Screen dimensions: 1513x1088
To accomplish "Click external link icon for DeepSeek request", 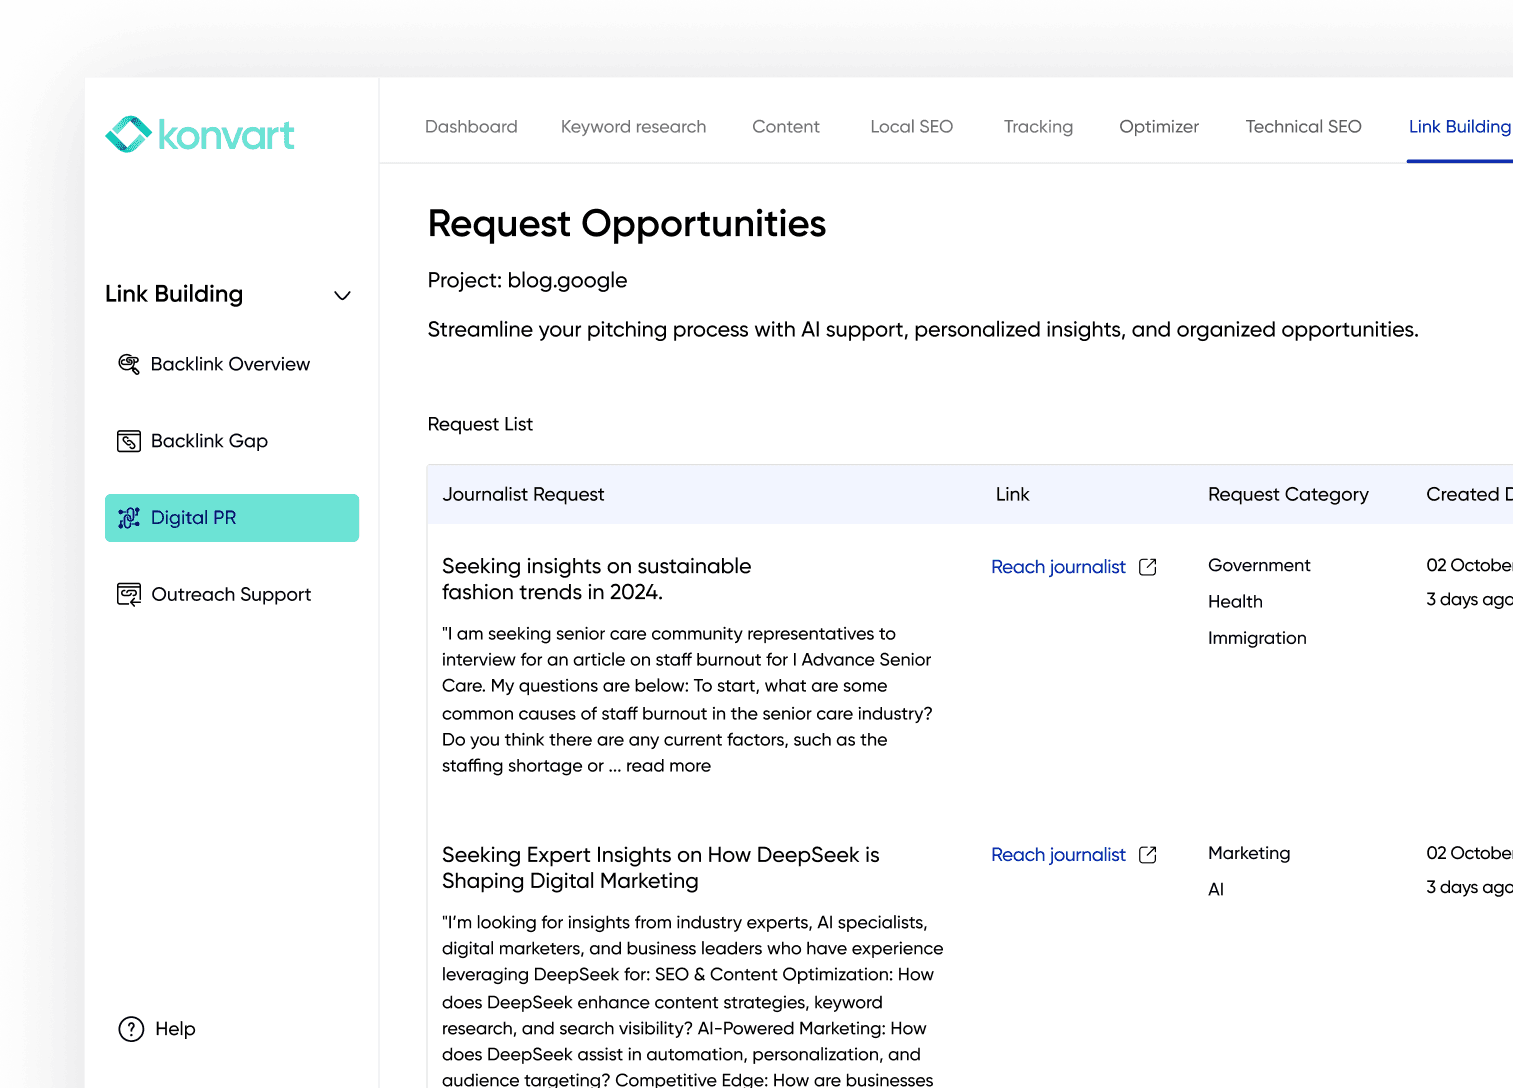I will pos(1148,855).
